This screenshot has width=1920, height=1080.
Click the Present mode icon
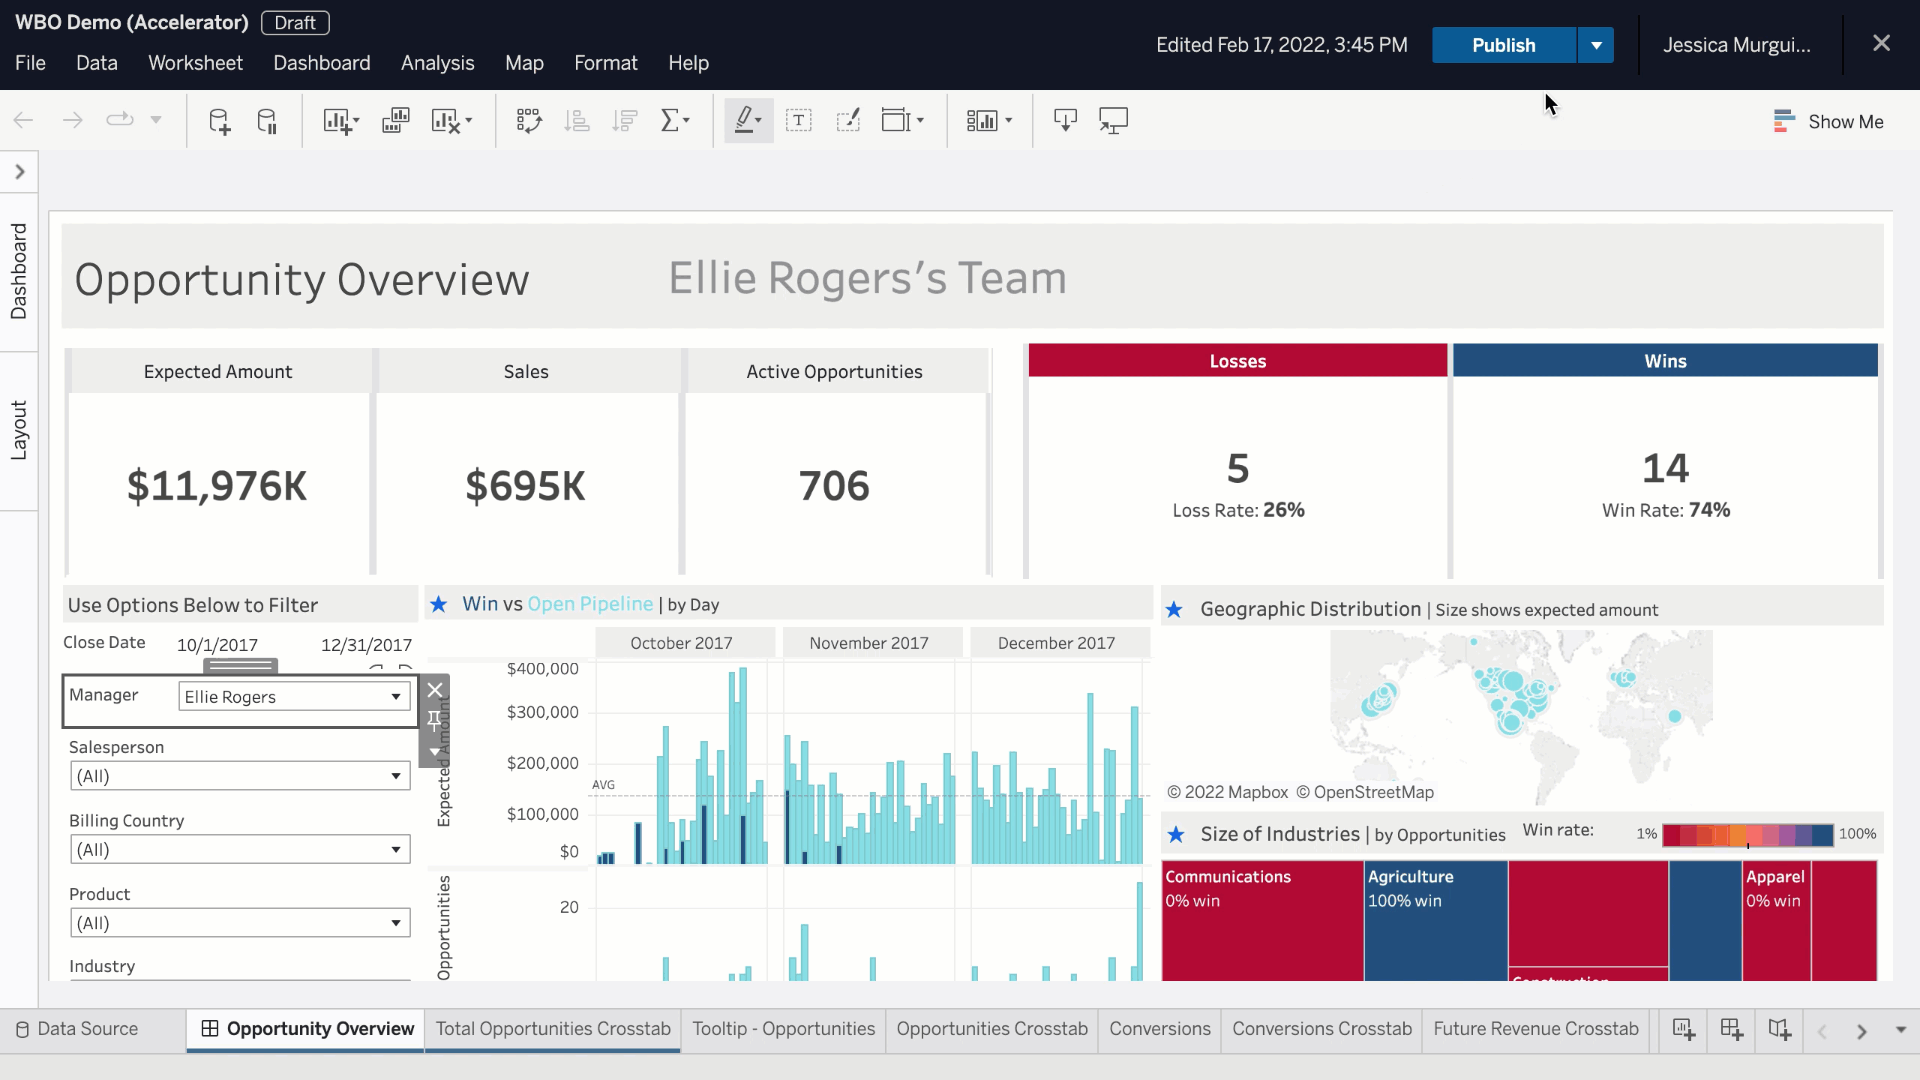[x=1114, y=120]
